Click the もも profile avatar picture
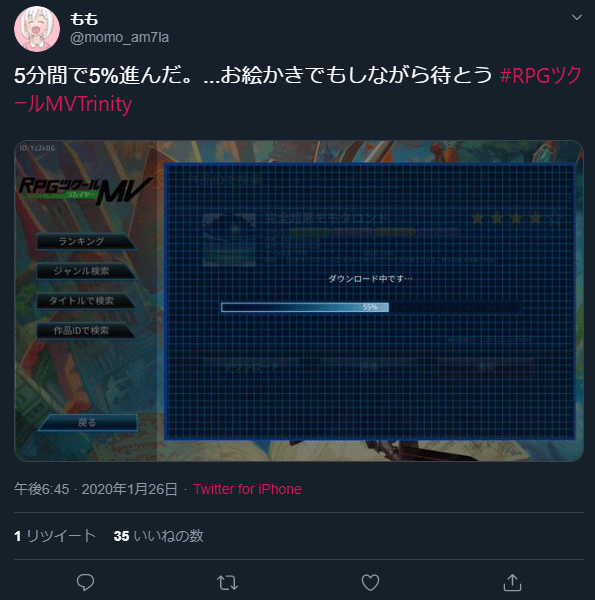The width and height of the screenshot is (595, 600). 37,29
